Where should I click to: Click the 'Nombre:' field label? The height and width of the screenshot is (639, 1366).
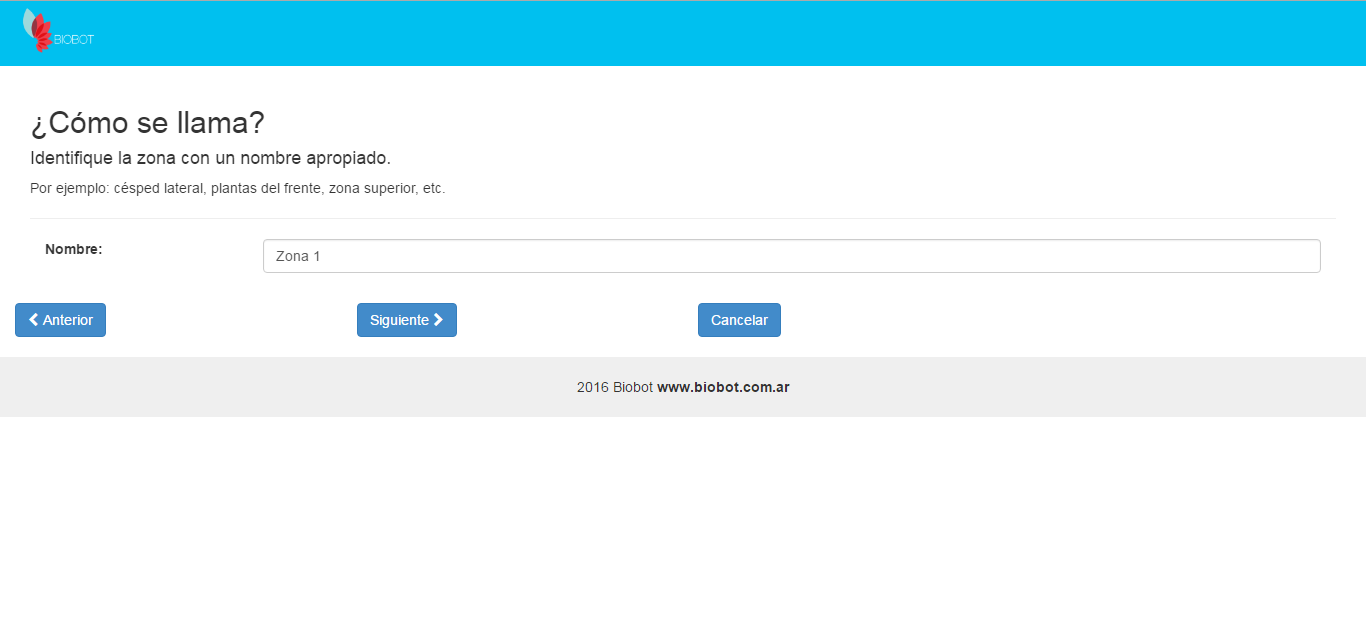click(x=74, y=249)
